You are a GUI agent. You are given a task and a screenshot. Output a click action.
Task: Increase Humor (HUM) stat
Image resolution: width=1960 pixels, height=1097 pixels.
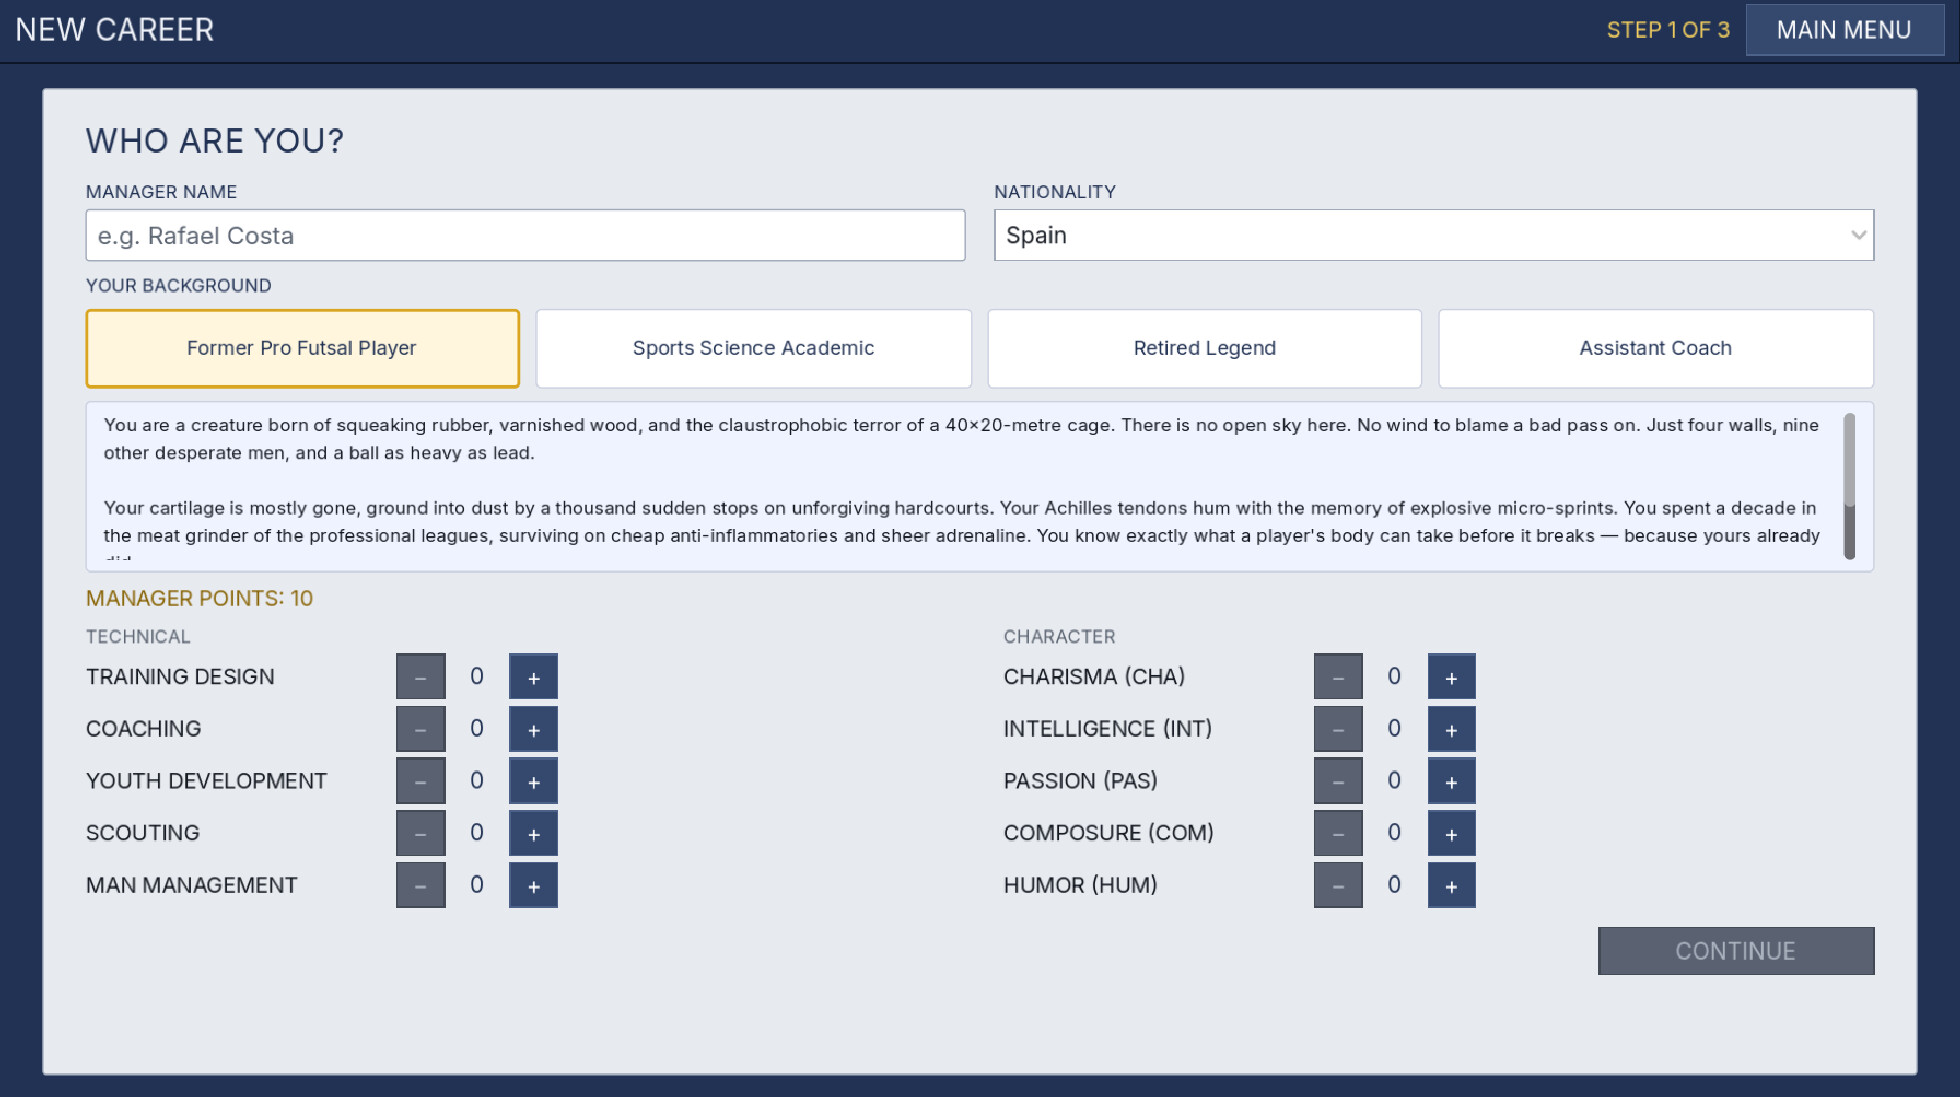pyautogui.click(x=1451, y=885)
